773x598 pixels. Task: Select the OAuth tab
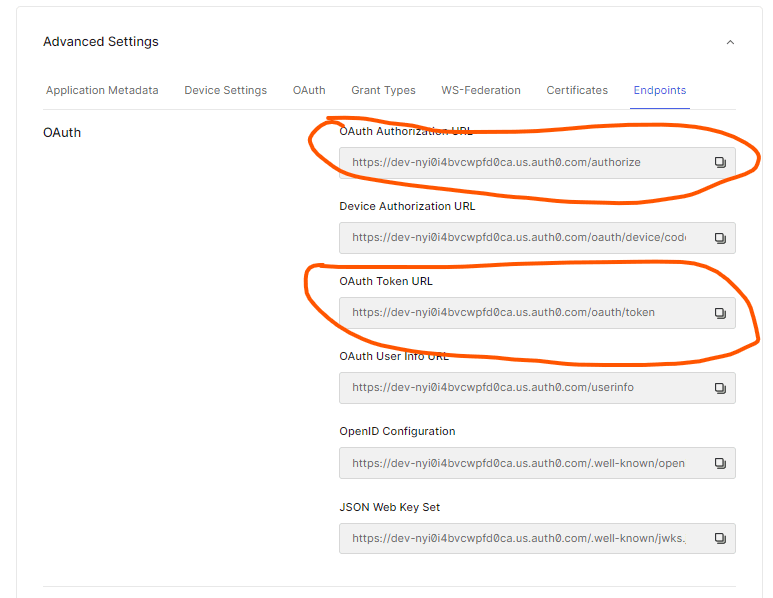pos(309,90)
